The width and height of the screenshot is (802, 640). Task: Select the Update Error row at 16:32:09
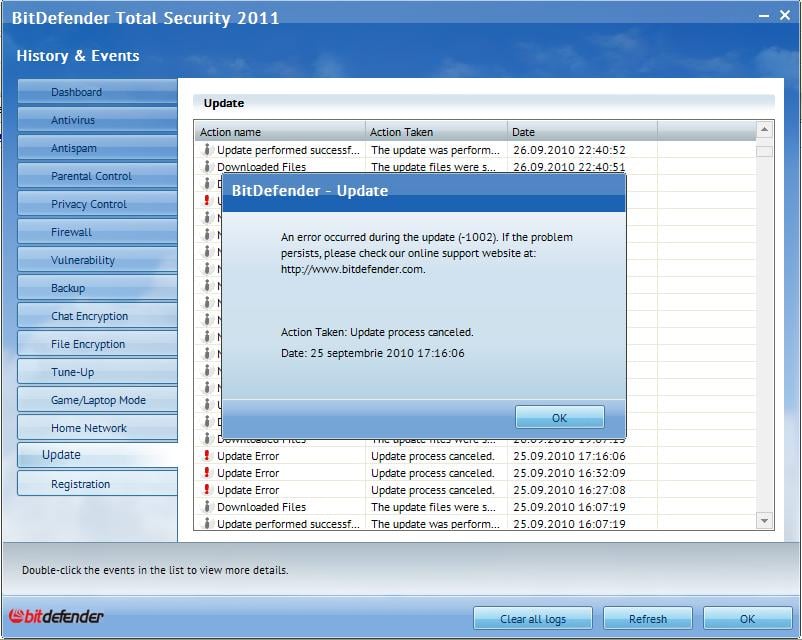coord(476,473)
